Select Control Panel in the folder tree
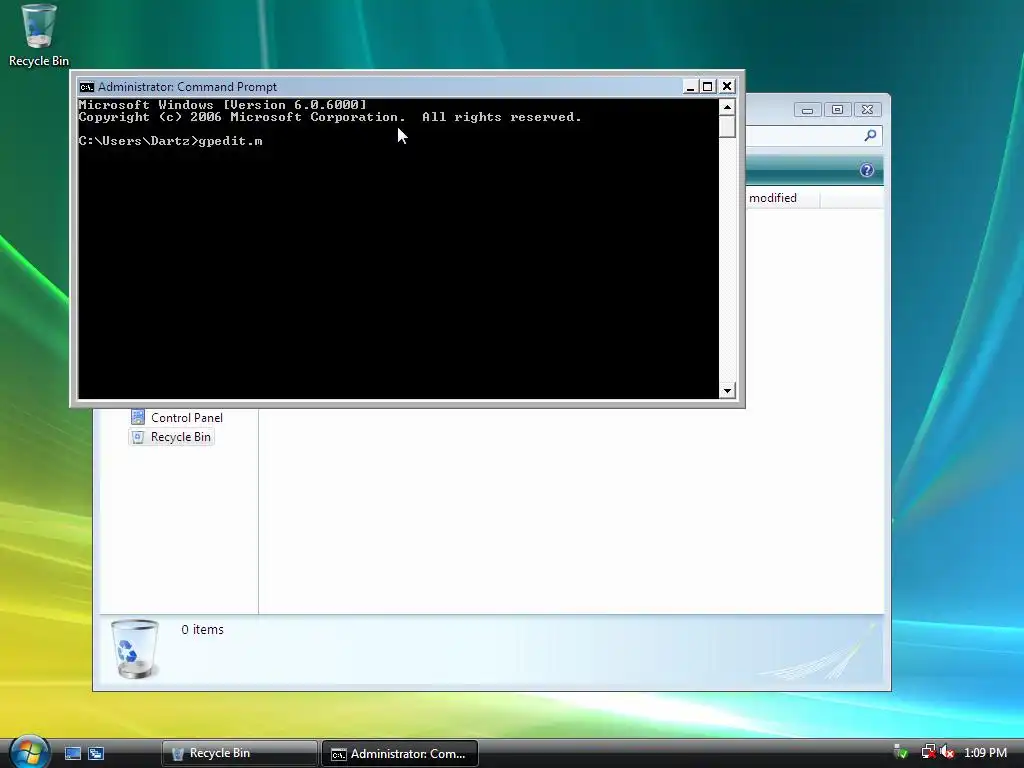Screen dimensions: 1024x768 click(187, 418)
